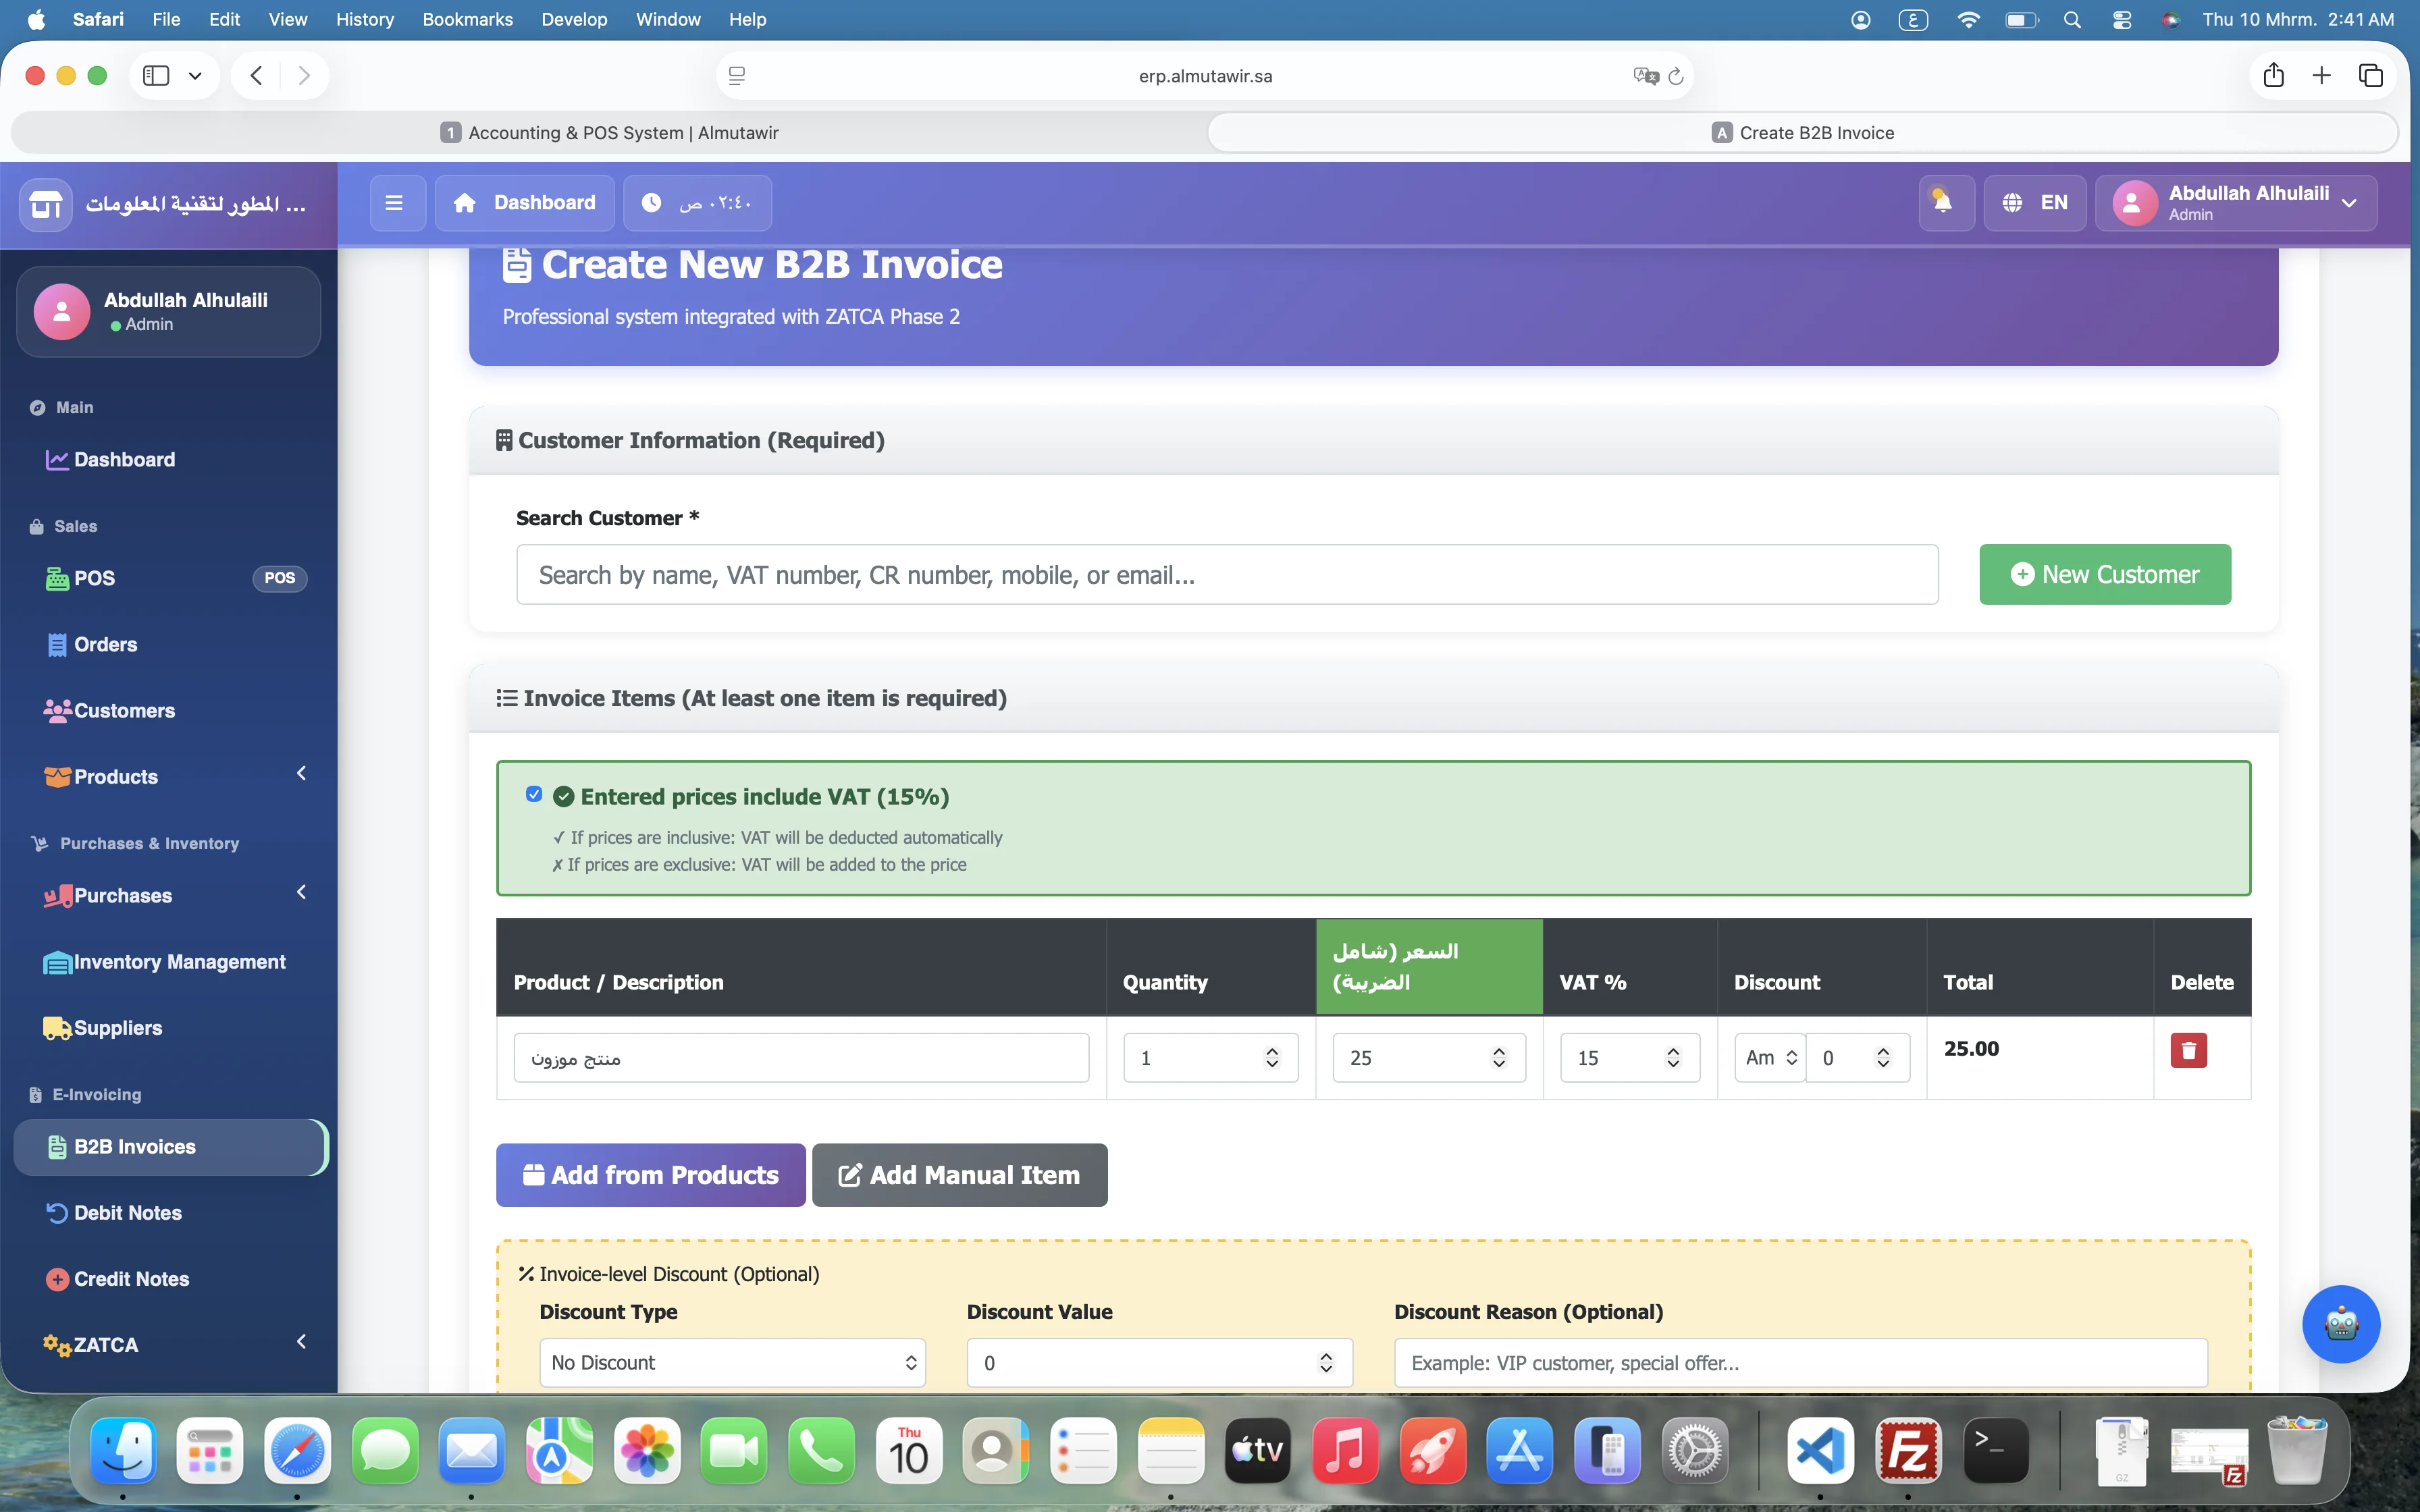Click Add from Products button
Screen dimensions: 2420x1512
click(651, 1175)
